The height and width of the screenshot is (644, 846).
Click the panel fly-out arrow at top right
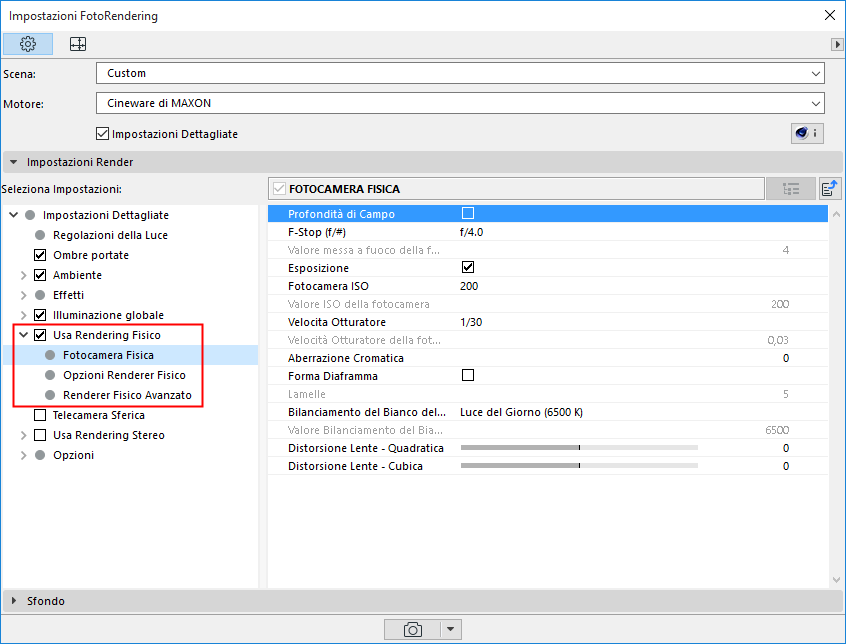(837, 44)
